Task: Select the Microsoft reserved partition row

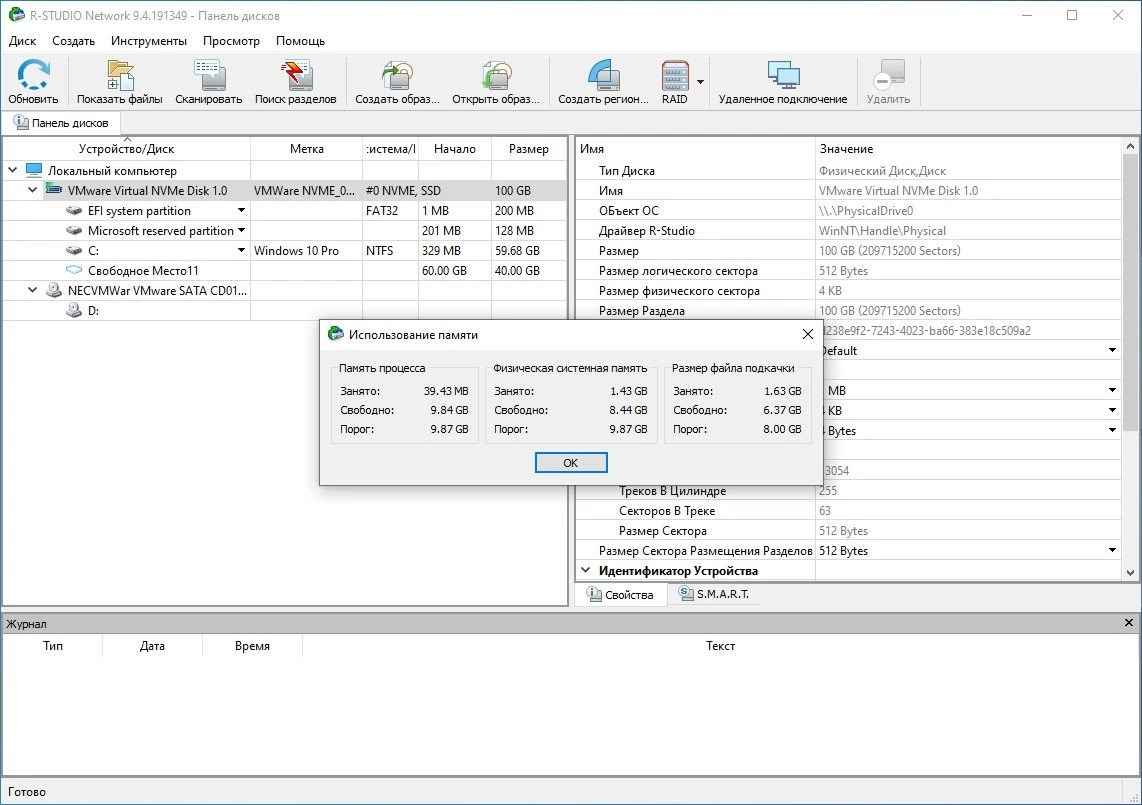Action: coord(284,230)
